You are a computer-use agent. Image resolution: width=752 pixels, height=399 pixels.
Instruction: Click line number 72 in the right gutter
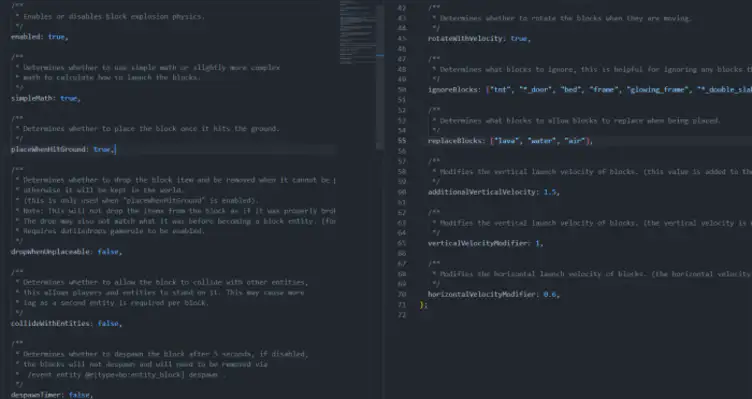pyautogui.click(x=401, y=315)
